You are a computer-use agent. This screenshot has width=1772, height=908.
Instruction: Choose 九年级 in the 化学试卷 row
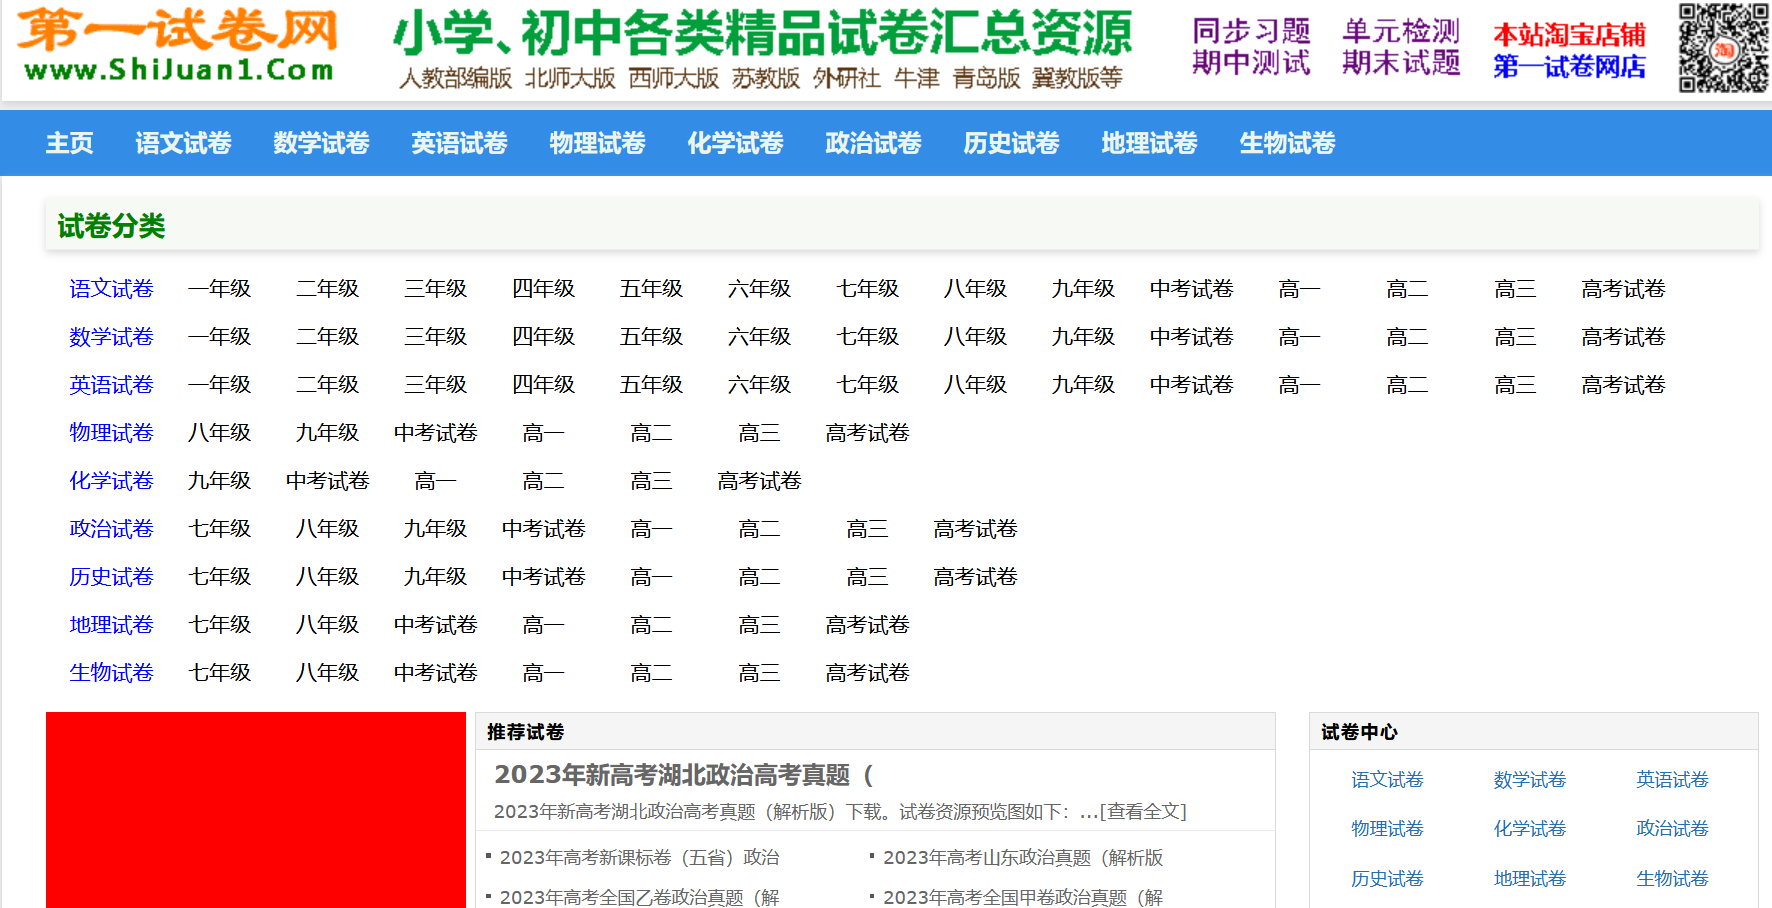219,481
